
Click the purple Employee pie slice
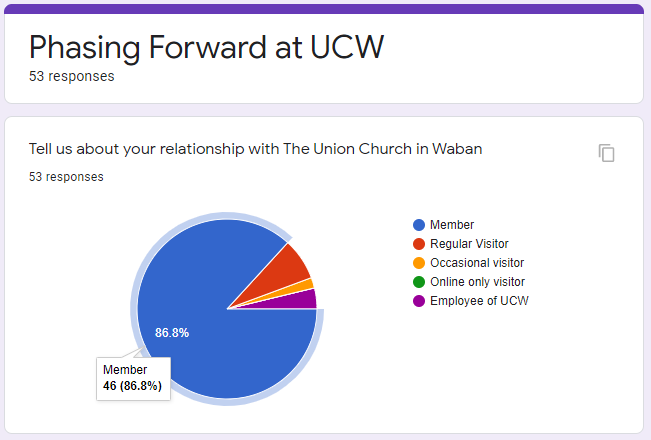(x=305, y=301)
